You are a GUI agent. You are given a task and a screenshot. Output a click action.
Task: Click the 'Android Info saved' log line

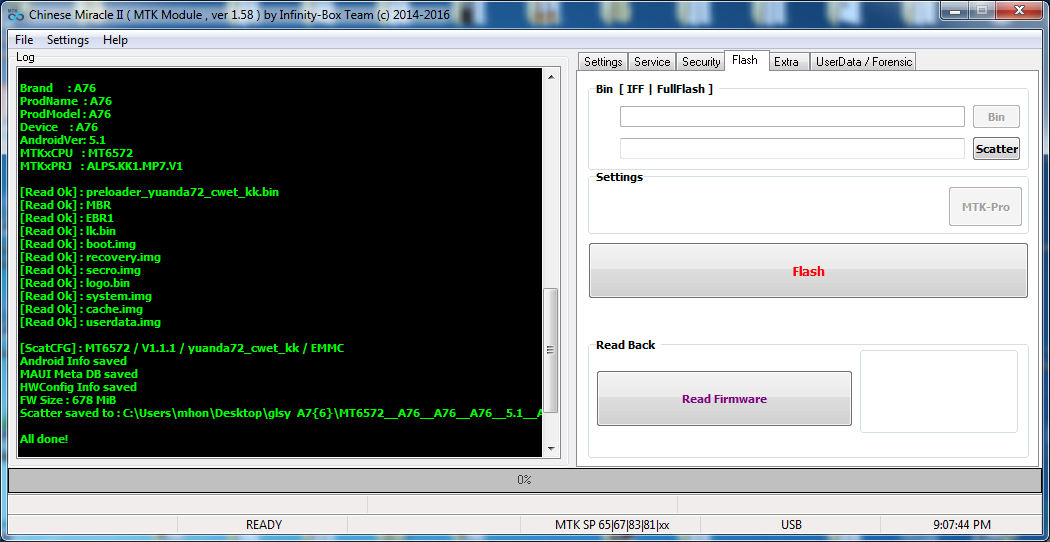click(x=74, y=361)
